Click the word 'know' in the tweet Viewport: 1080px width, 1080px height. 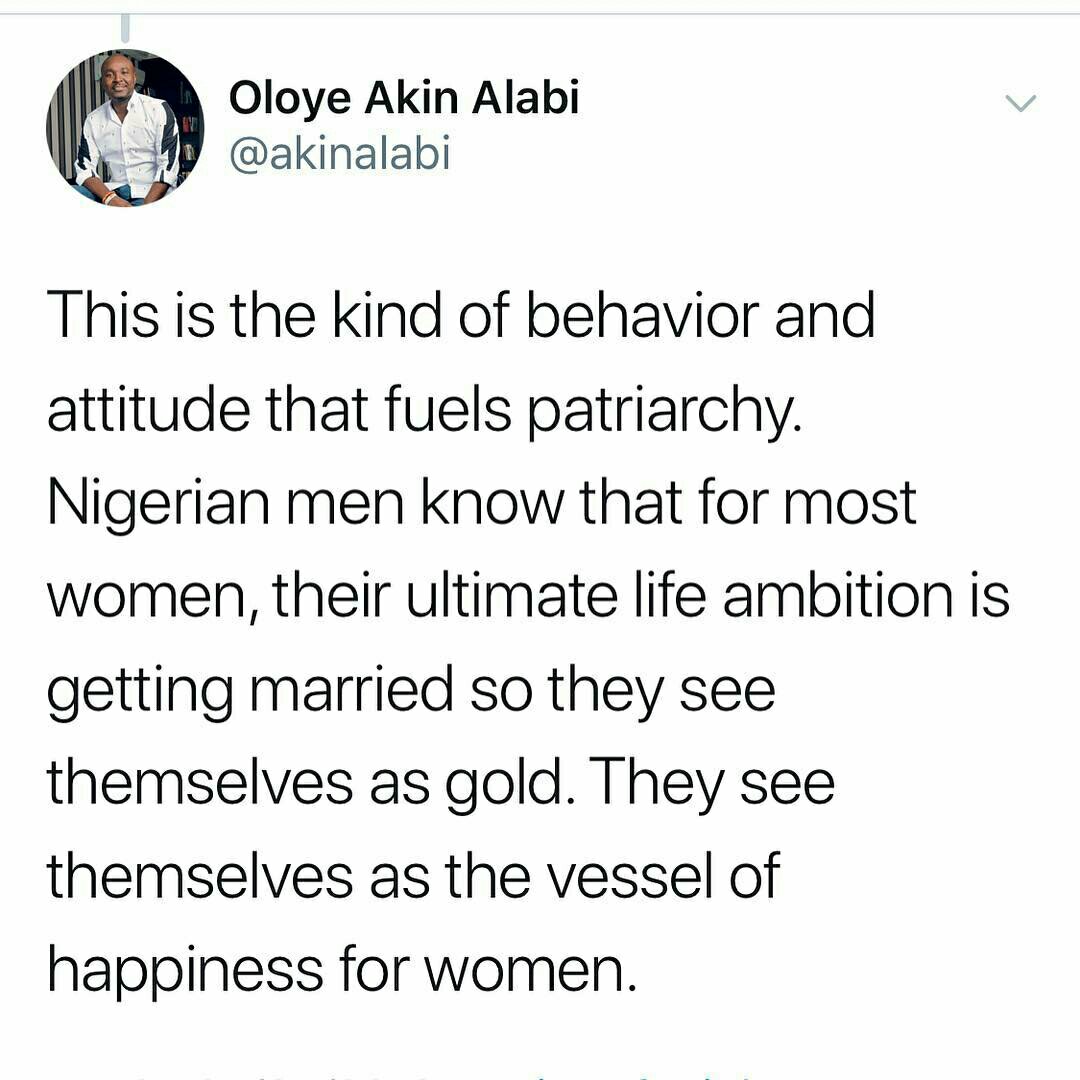click(x=492, y=503)
